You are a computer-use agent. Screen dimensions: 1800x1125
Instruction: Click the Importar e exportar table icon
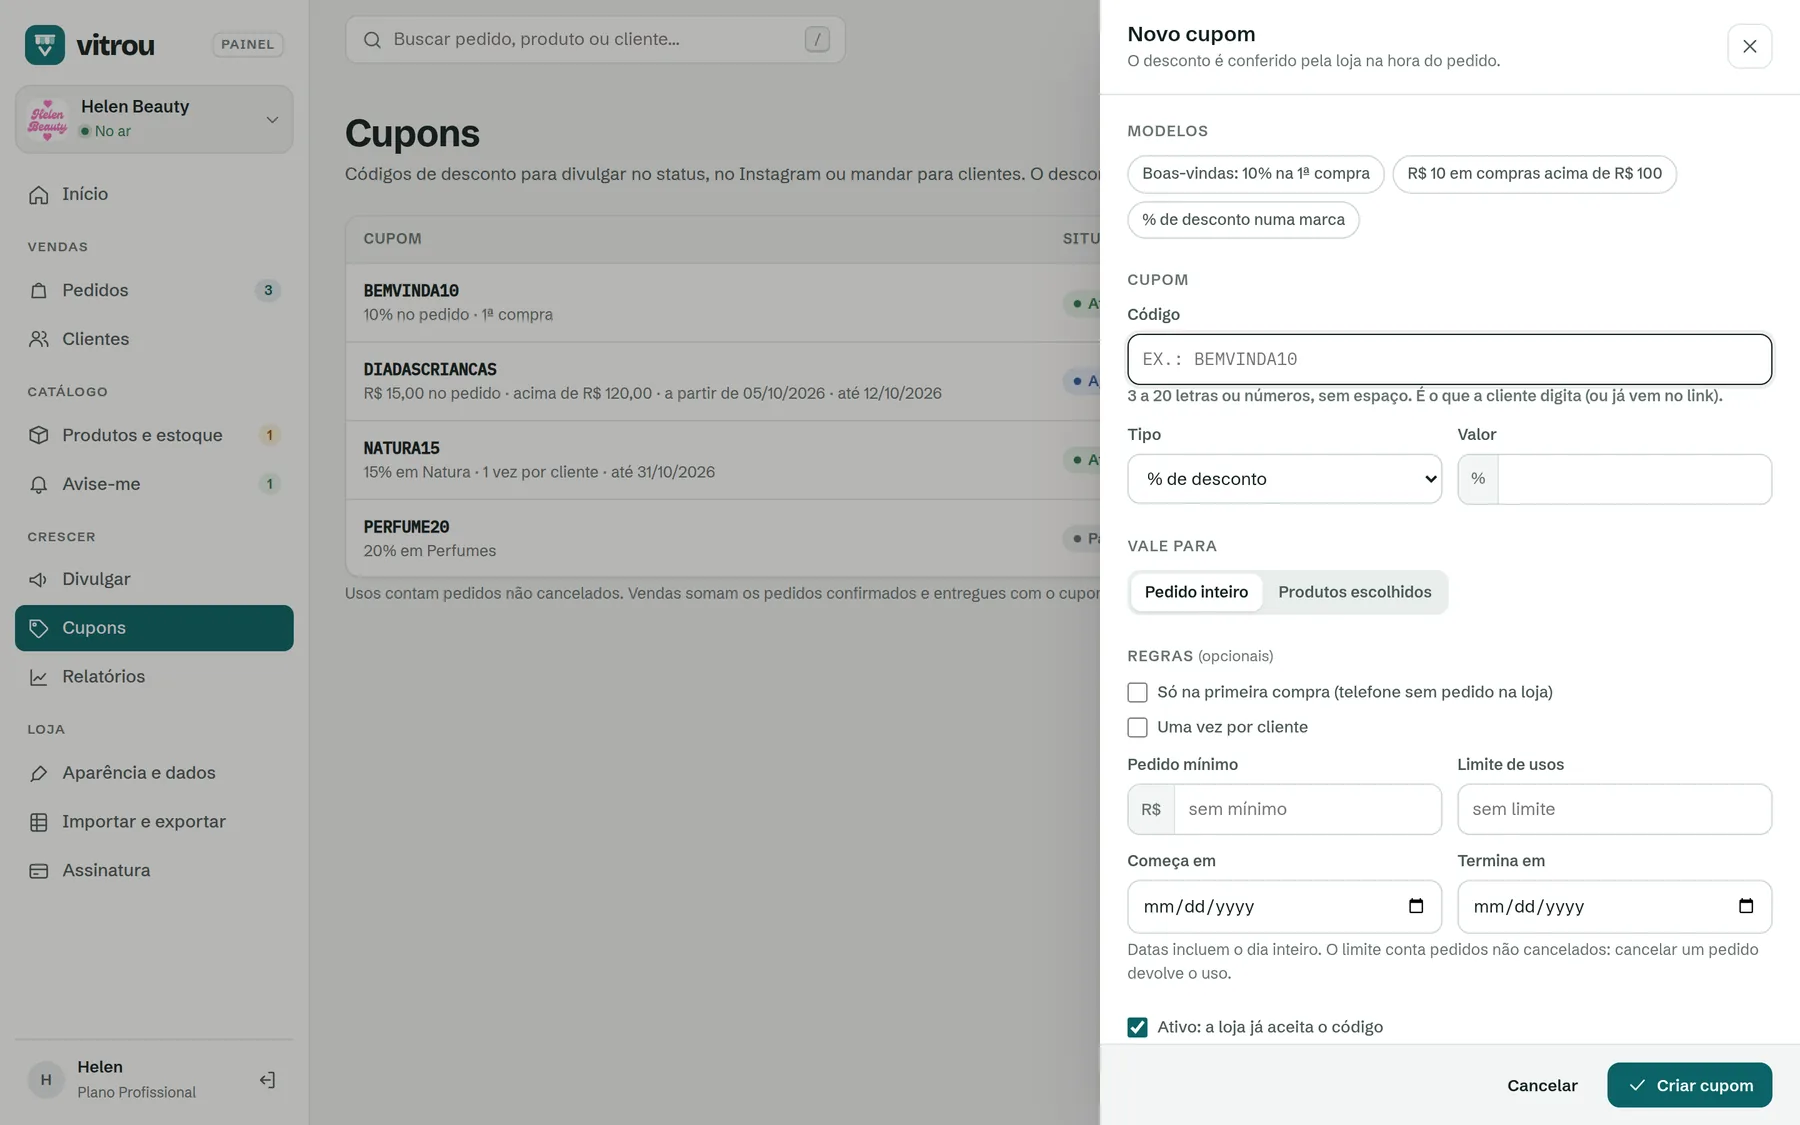[39, 822]
